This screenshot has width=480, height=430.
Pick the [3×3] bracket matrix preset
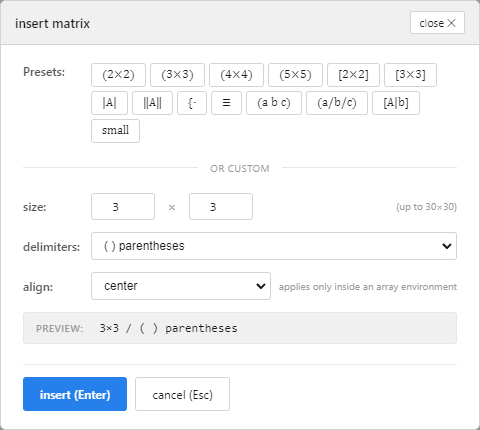(x=410, y=75)
